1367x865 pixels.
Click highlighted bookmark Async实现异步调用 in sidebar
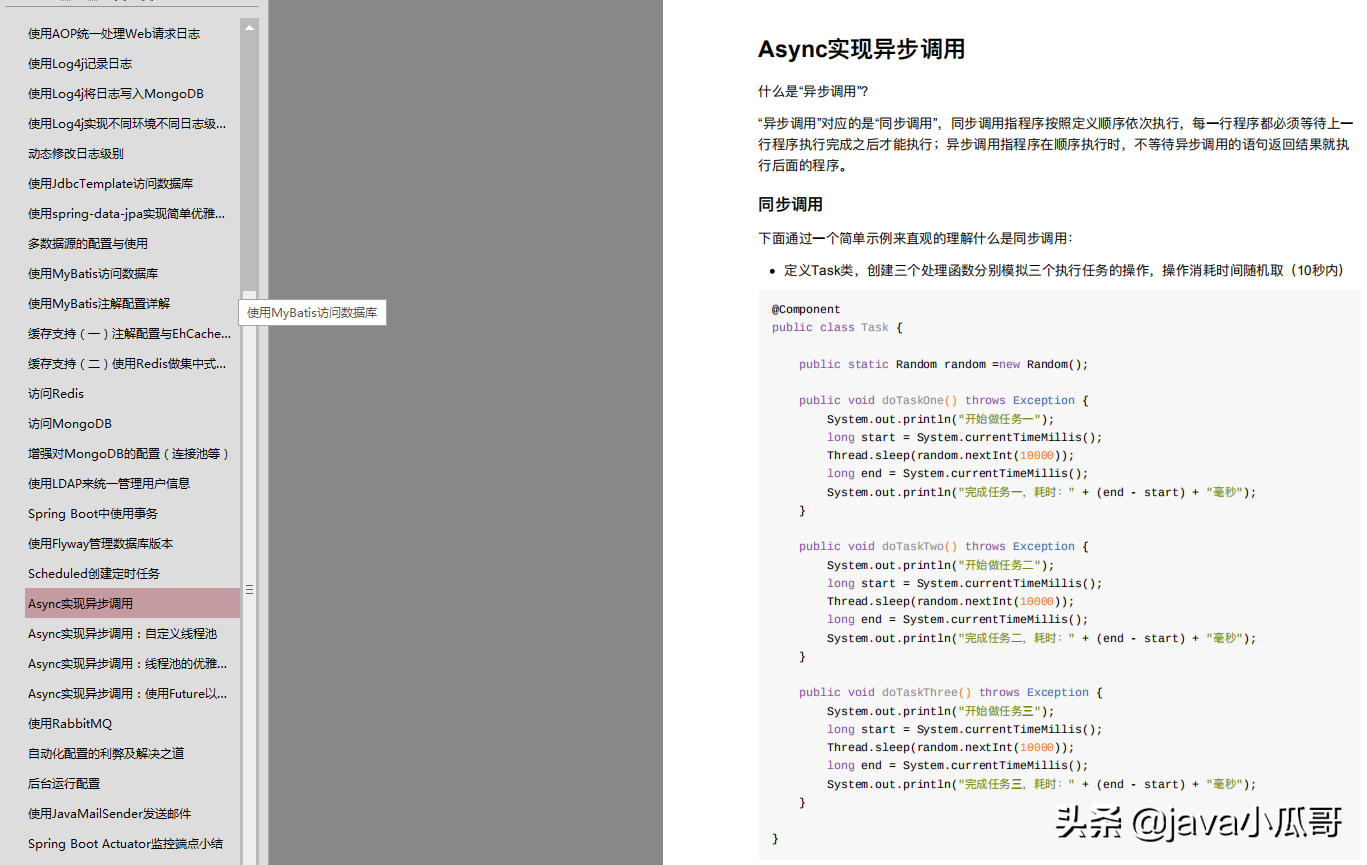(x=132, y=603)
